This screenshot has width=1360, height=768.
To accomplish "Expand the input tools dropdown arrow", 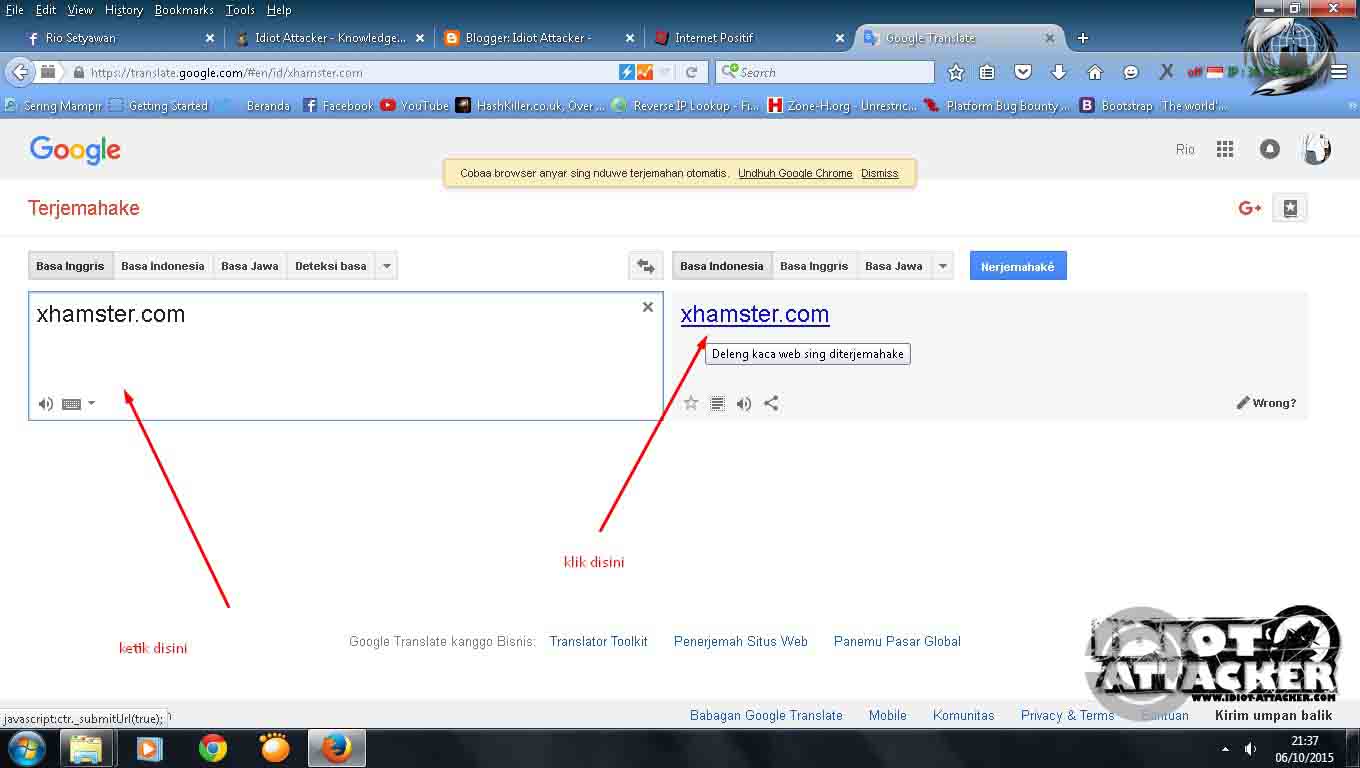I will (91, 404).
